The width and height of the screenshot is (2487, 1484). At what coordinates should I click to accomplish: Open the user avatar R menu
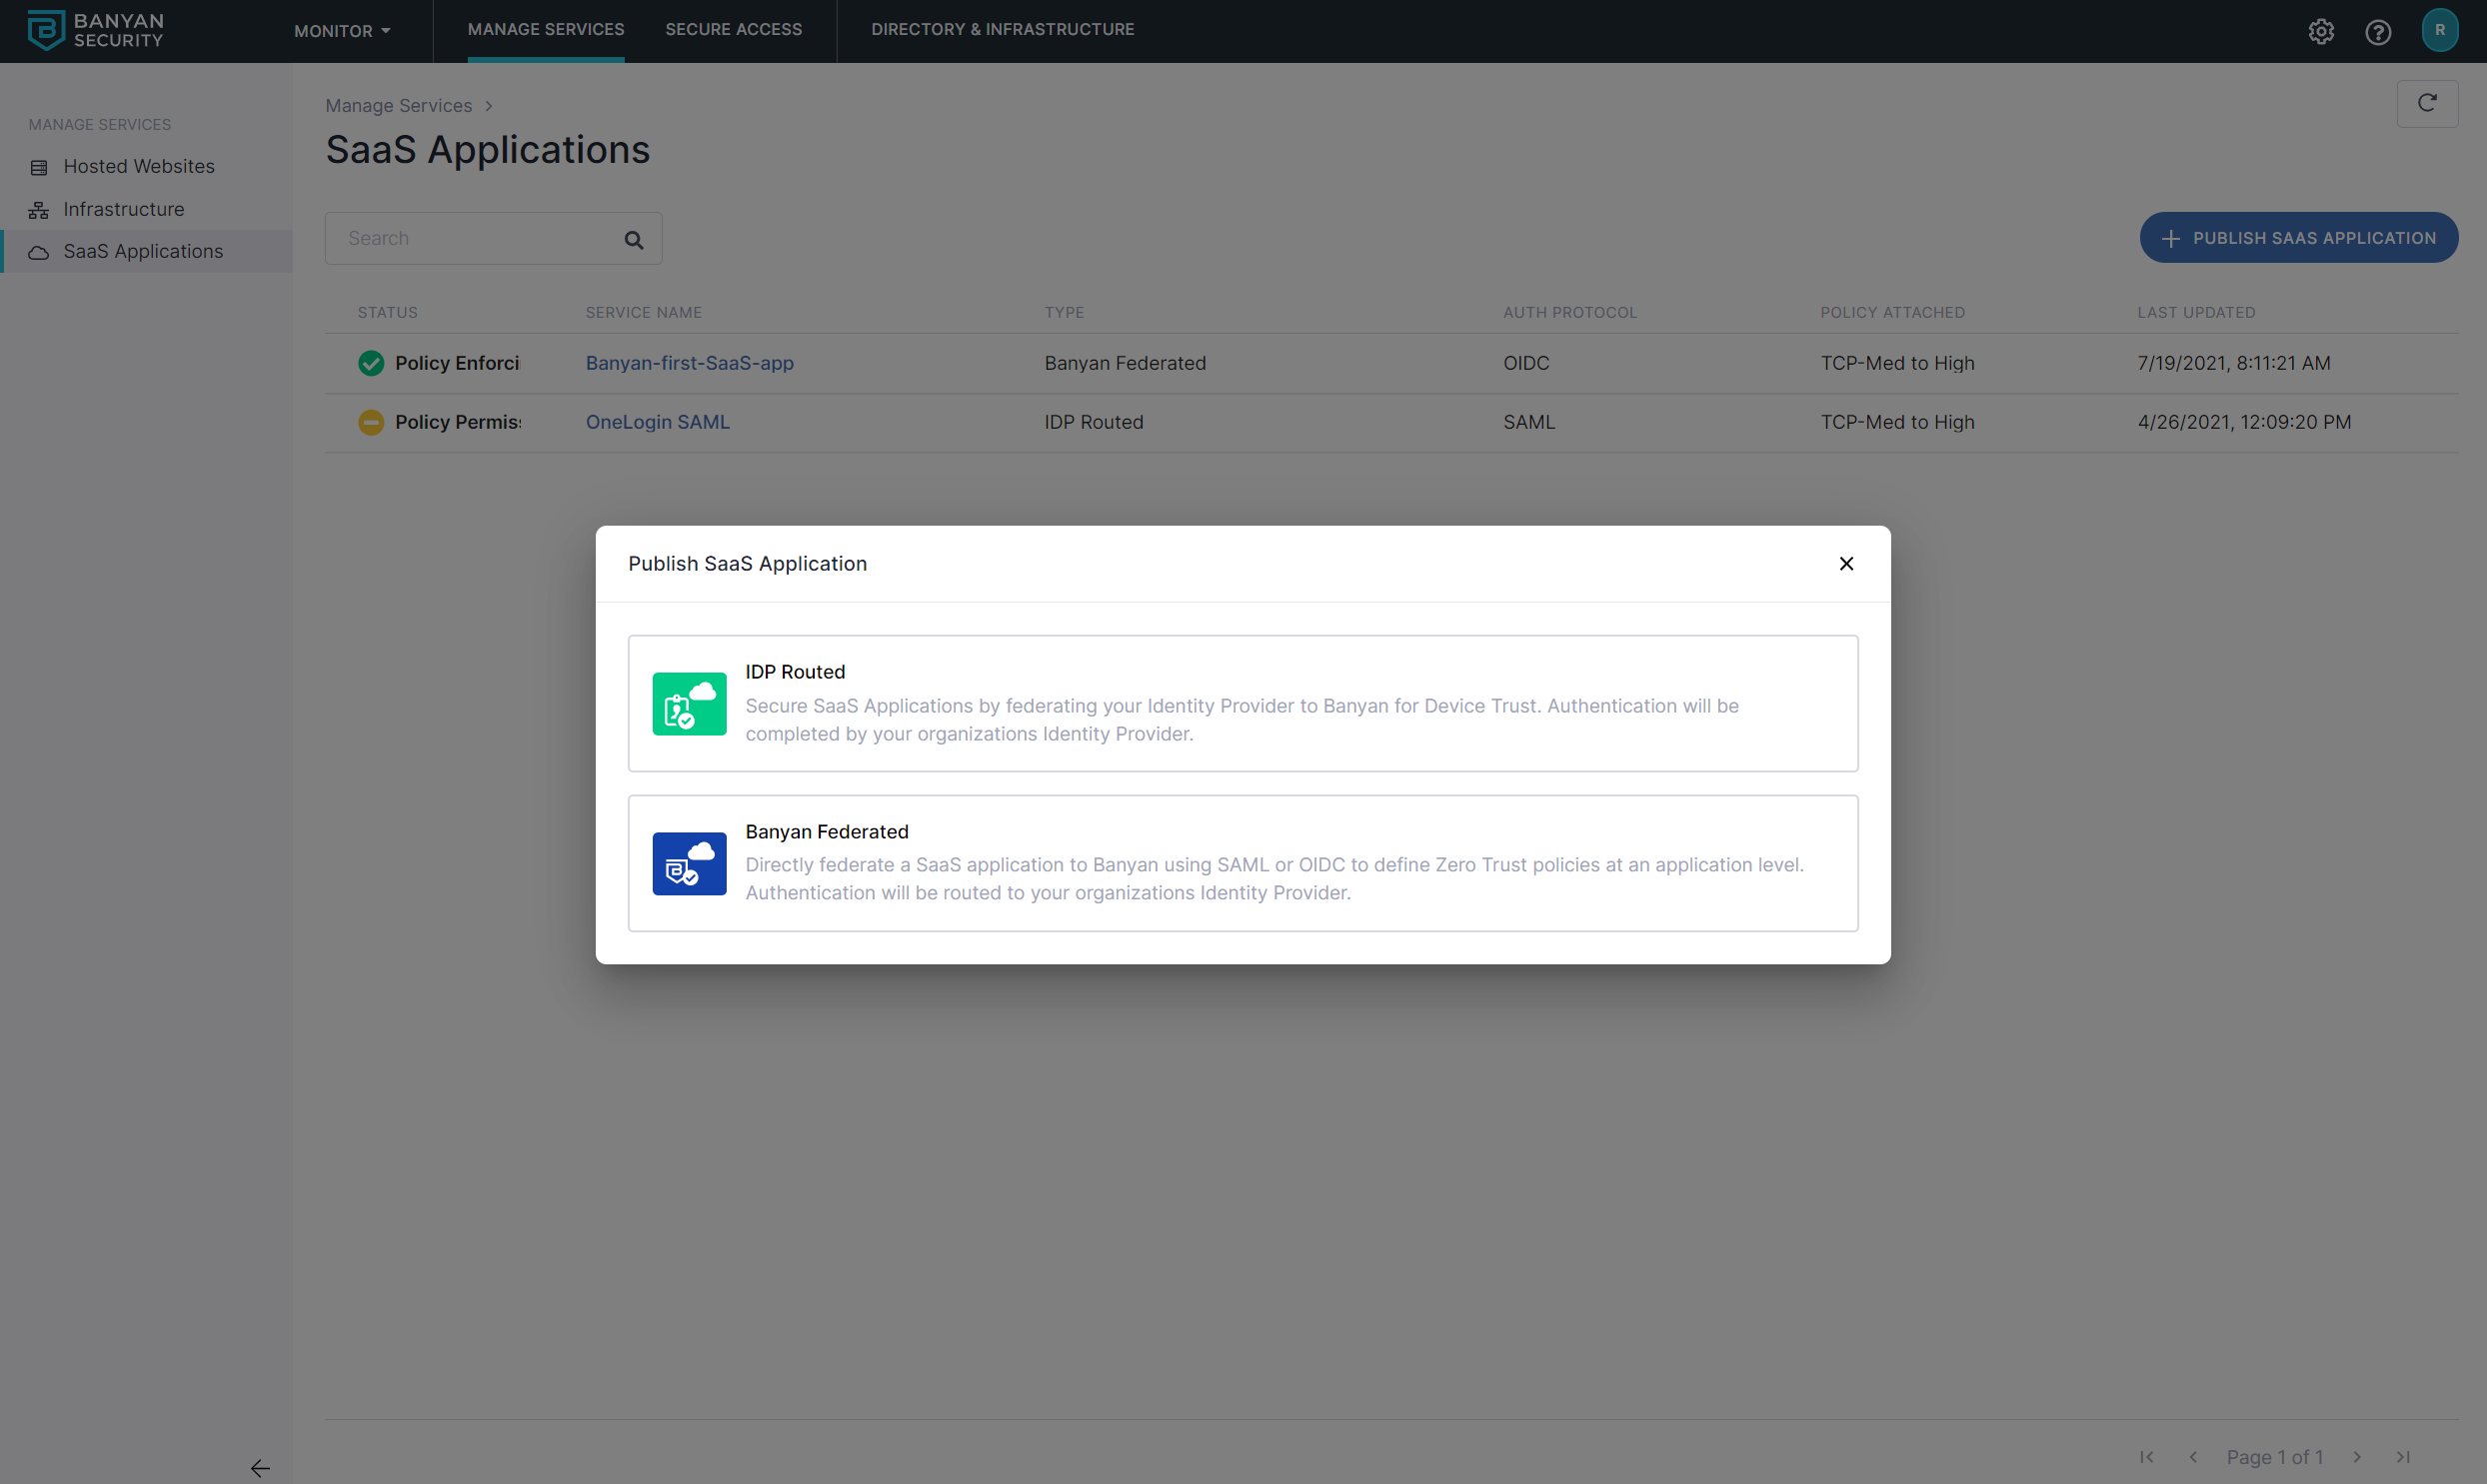coord(2440,30)
